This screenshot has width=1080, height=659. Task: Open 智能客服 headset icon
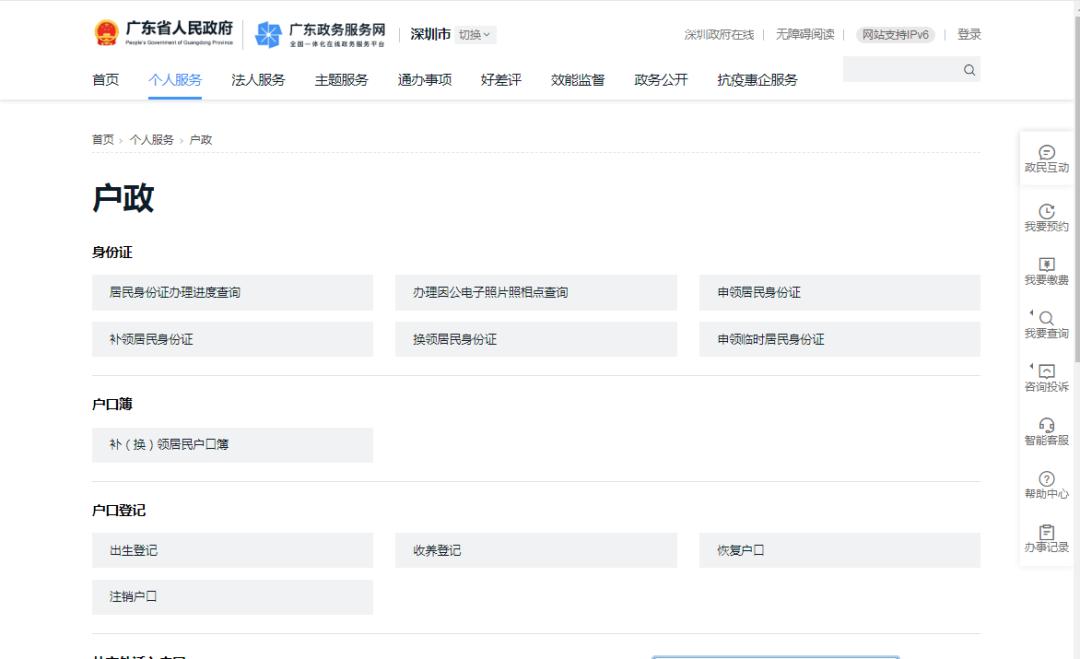(x=1046, y=425)
